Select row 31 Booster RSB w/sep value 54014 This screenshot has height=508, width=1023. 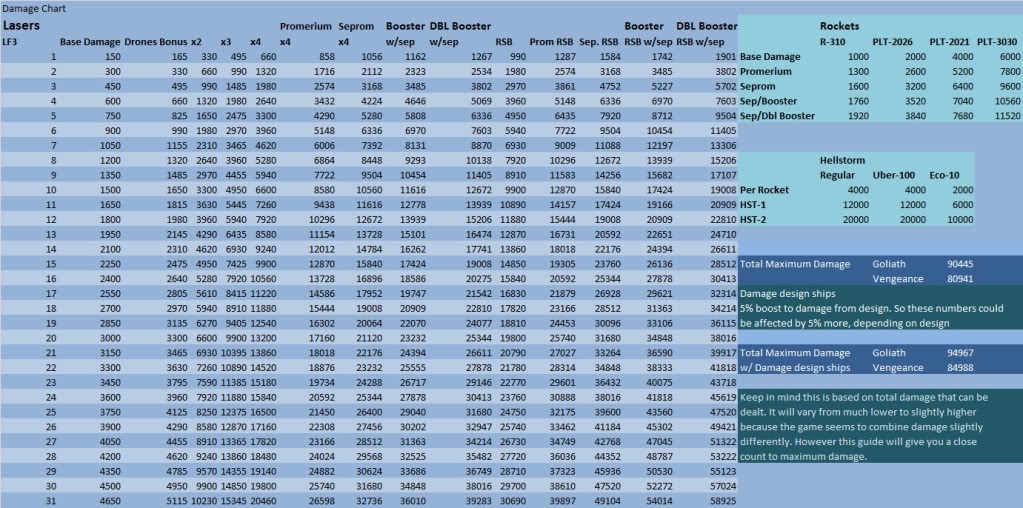658,501
